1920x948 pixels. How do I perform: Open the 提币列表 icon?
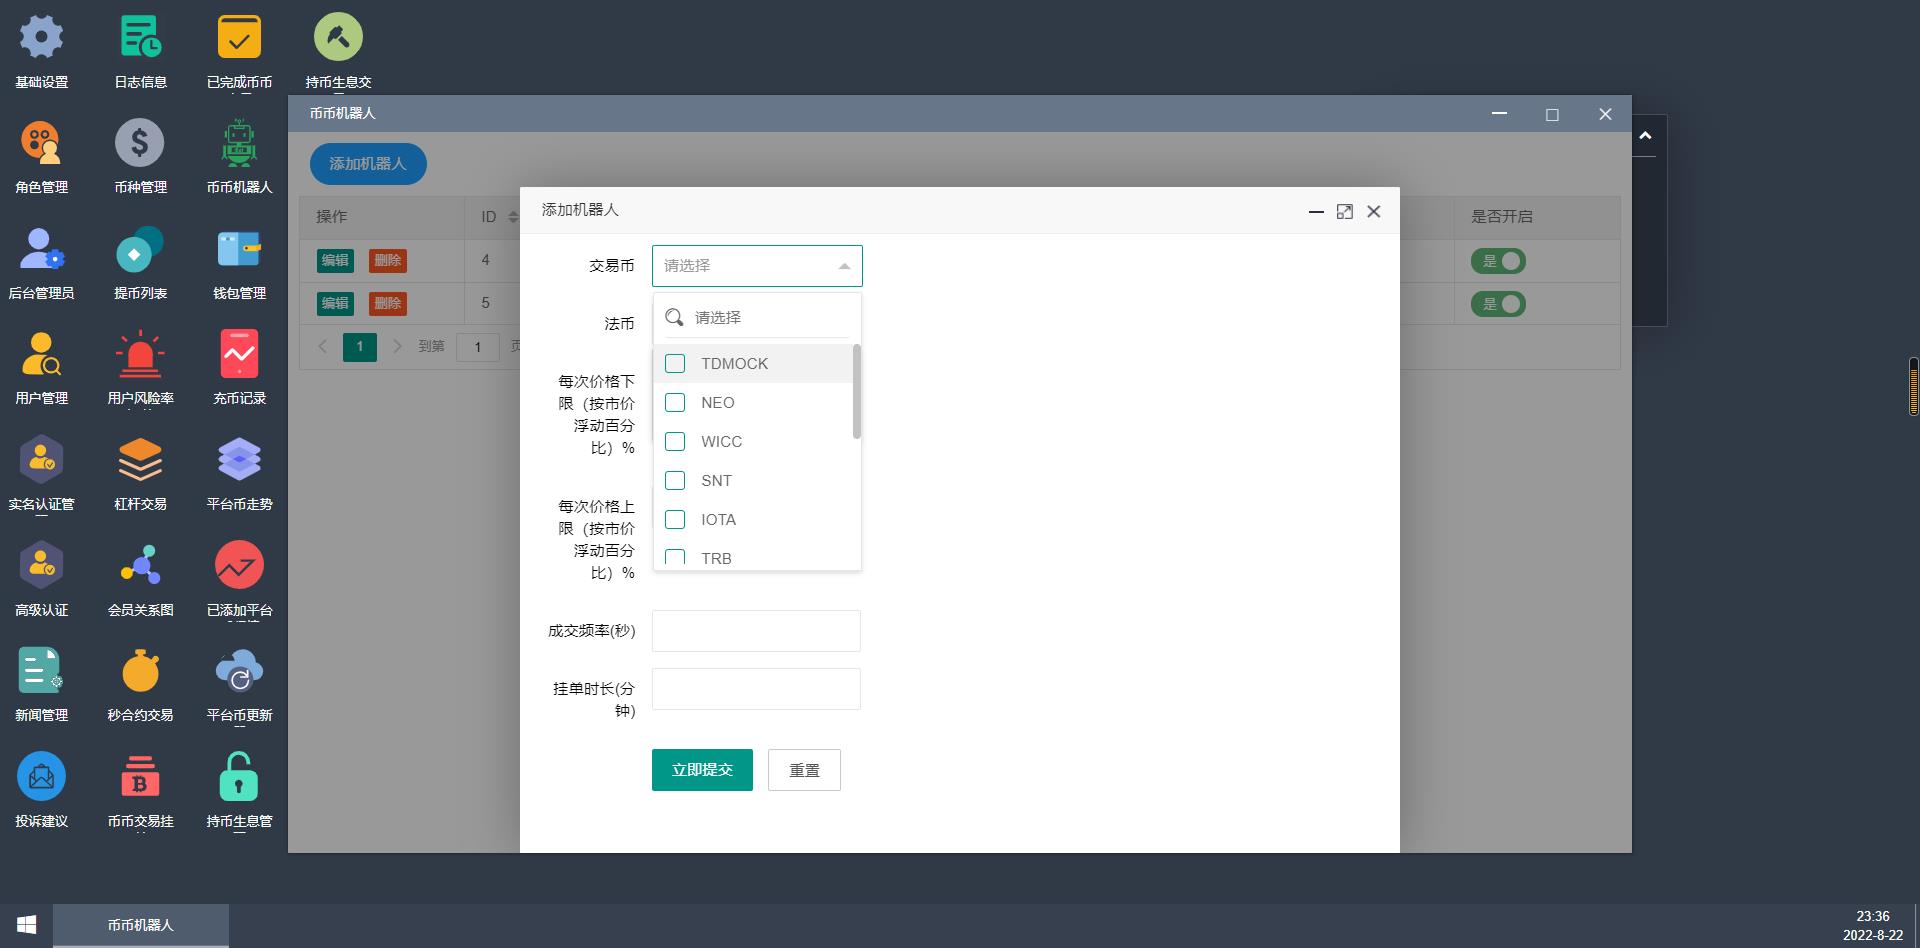click(140, 249)
